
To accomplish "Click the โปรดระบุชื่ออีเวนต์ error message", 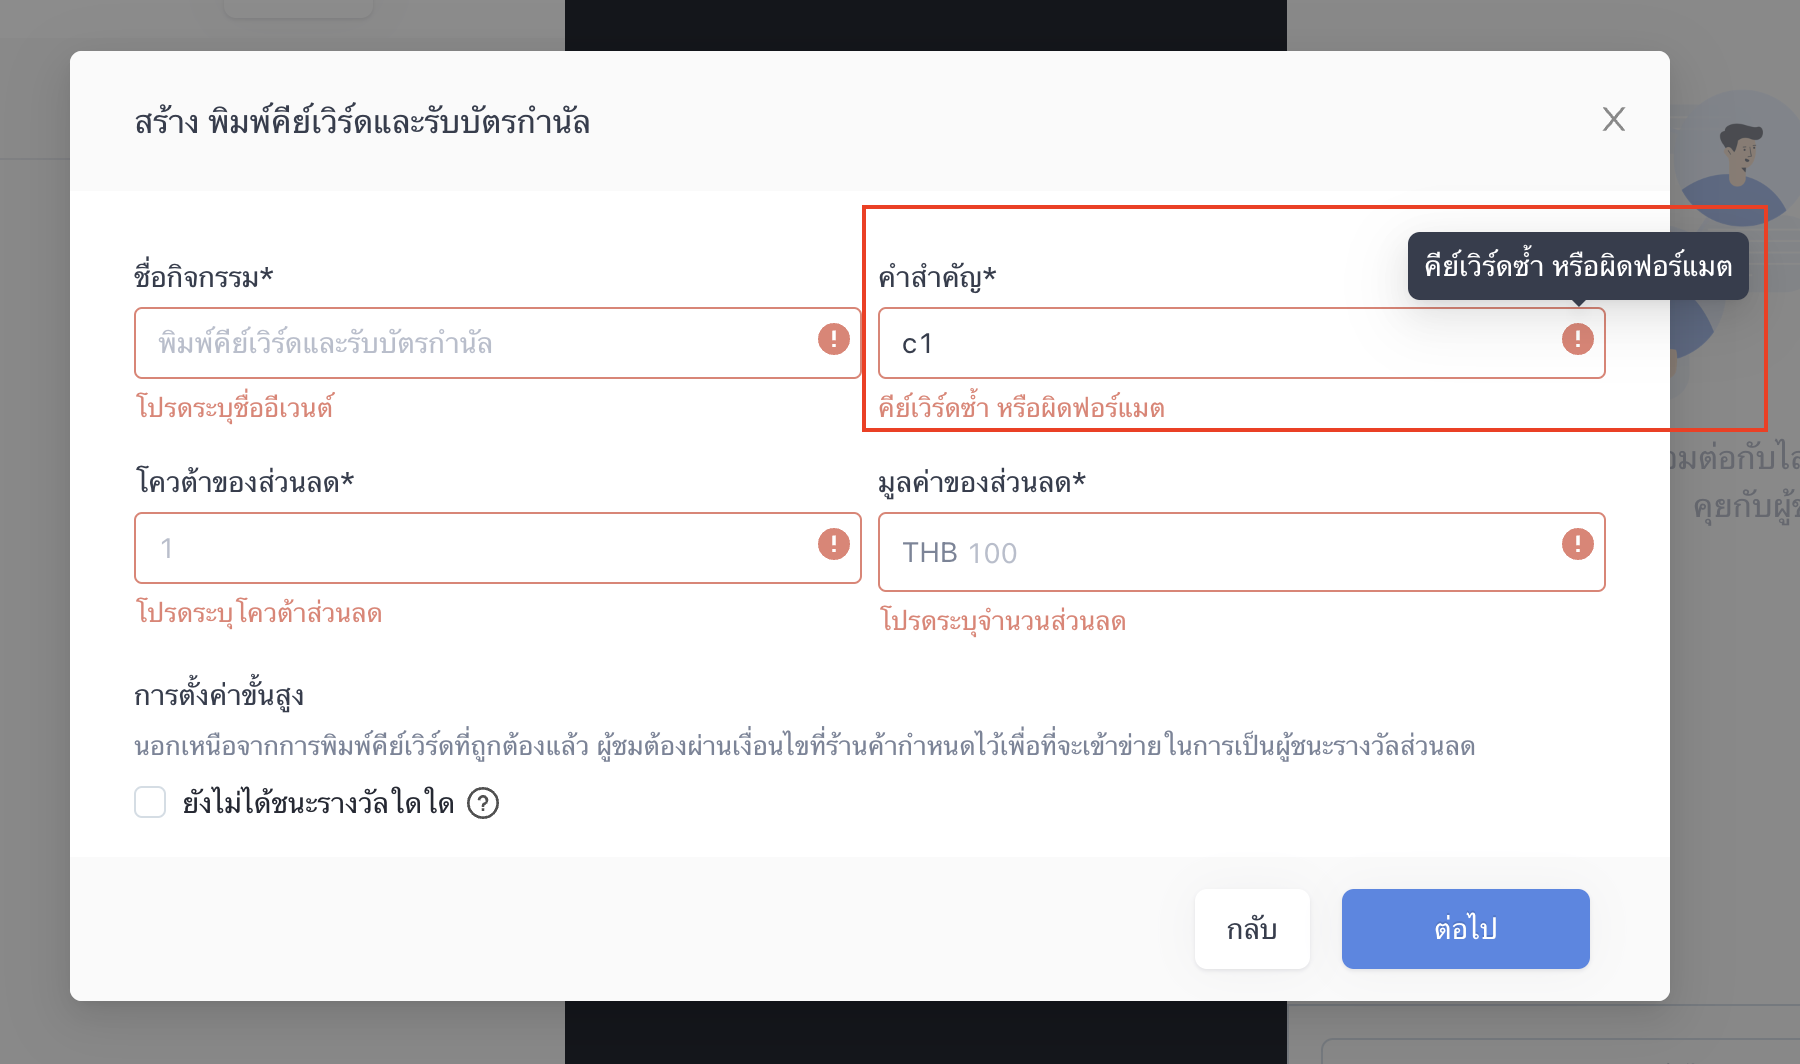I will point(235,408).
